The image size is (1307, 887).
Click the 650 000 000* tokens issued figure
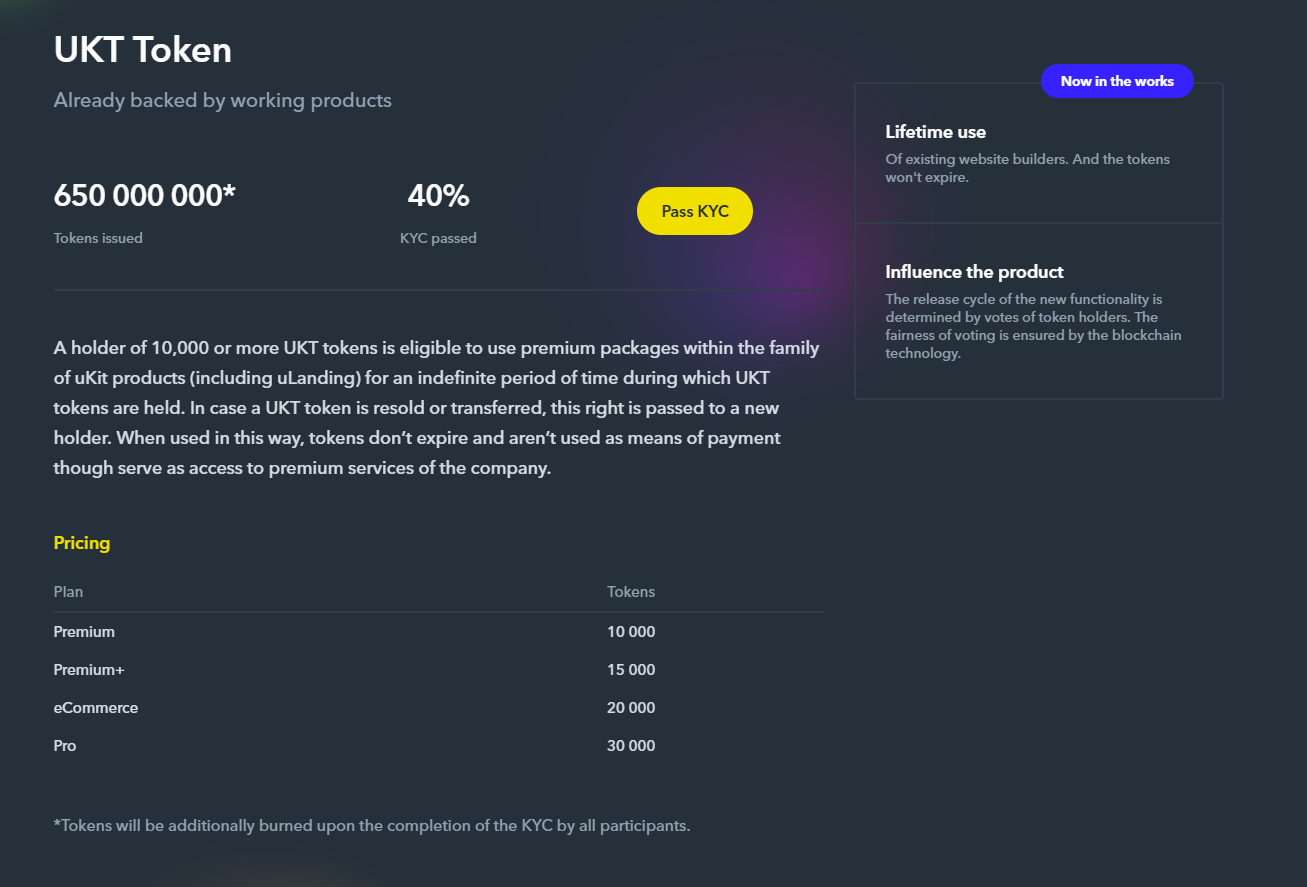145,196
